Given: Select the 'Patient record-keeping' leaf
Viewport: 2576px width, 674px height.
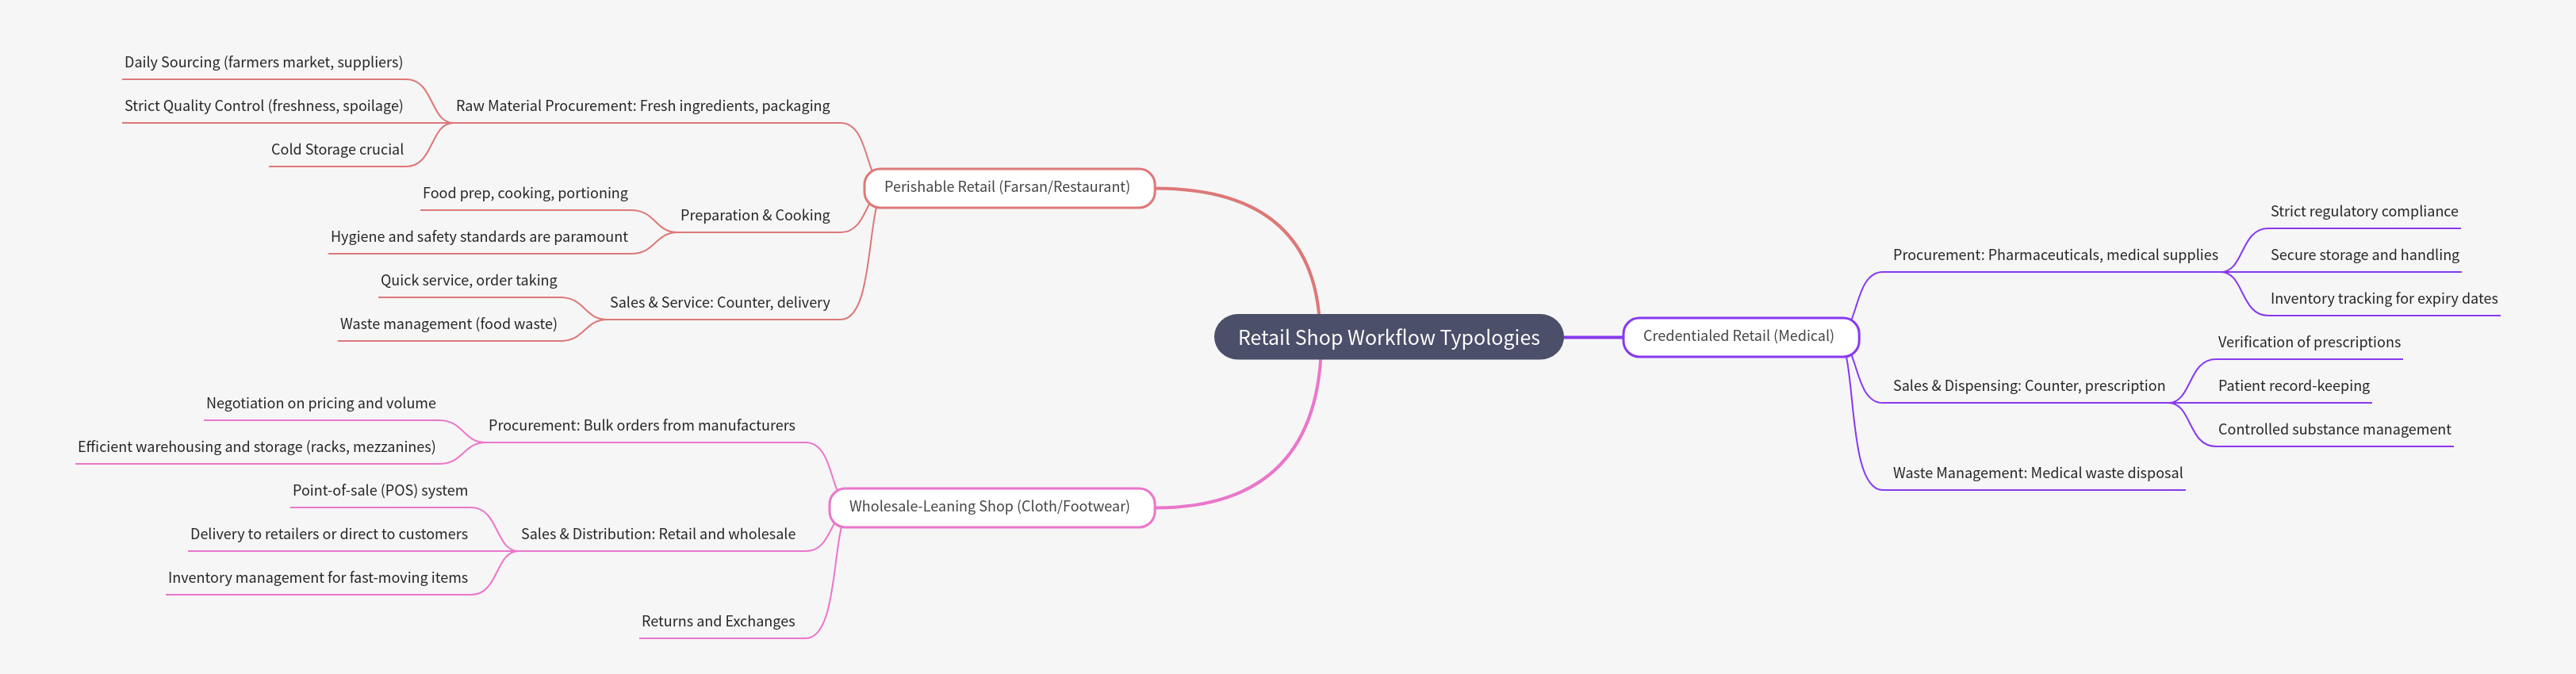Looking at the screenshot, I should point(2294,386).
